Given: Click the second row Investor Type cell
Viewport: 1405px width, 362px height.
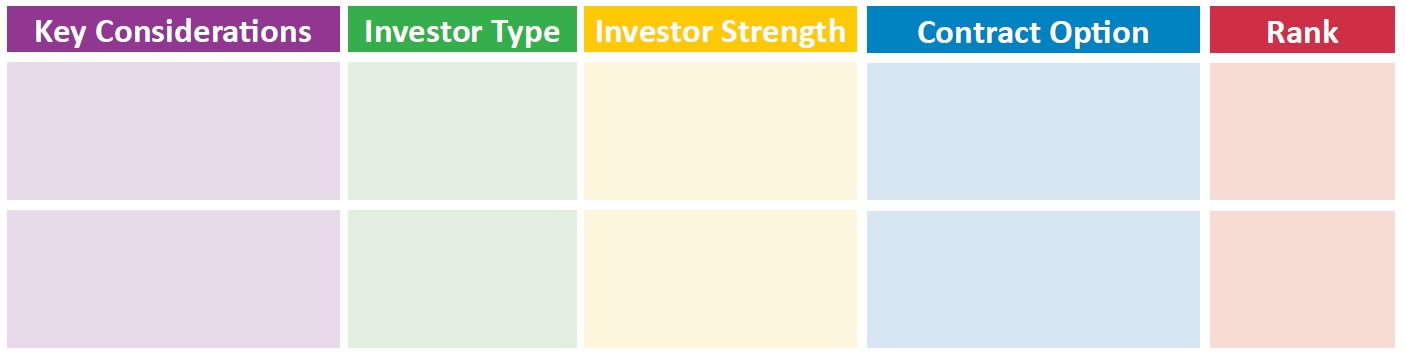Looking at the screenshot, I should [462, 279].
